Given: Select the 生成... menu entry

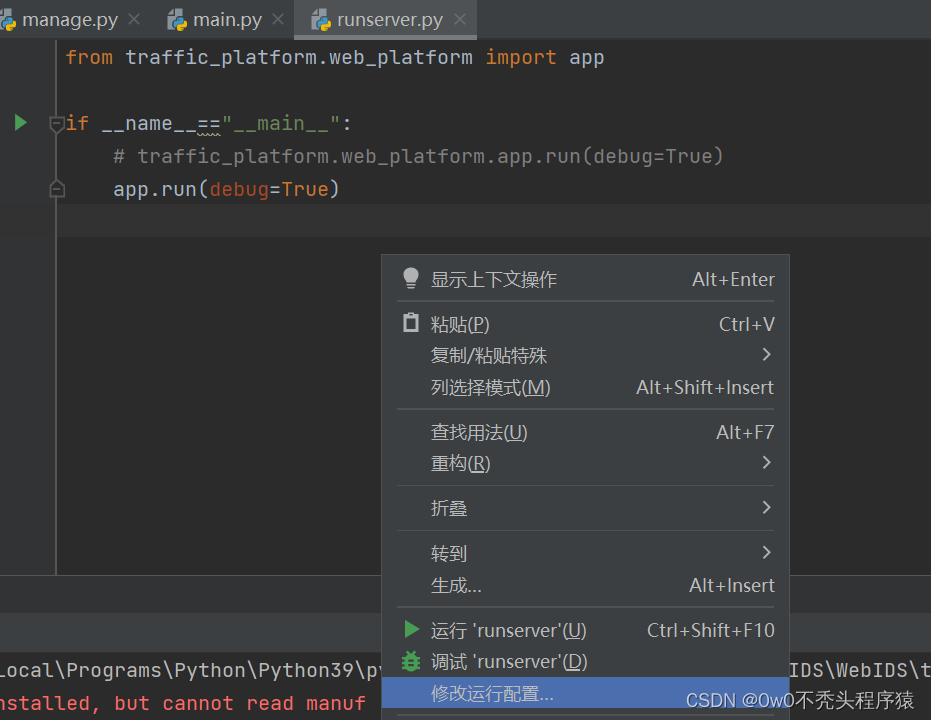Looking at the screenshot, I should pos(457,585).
